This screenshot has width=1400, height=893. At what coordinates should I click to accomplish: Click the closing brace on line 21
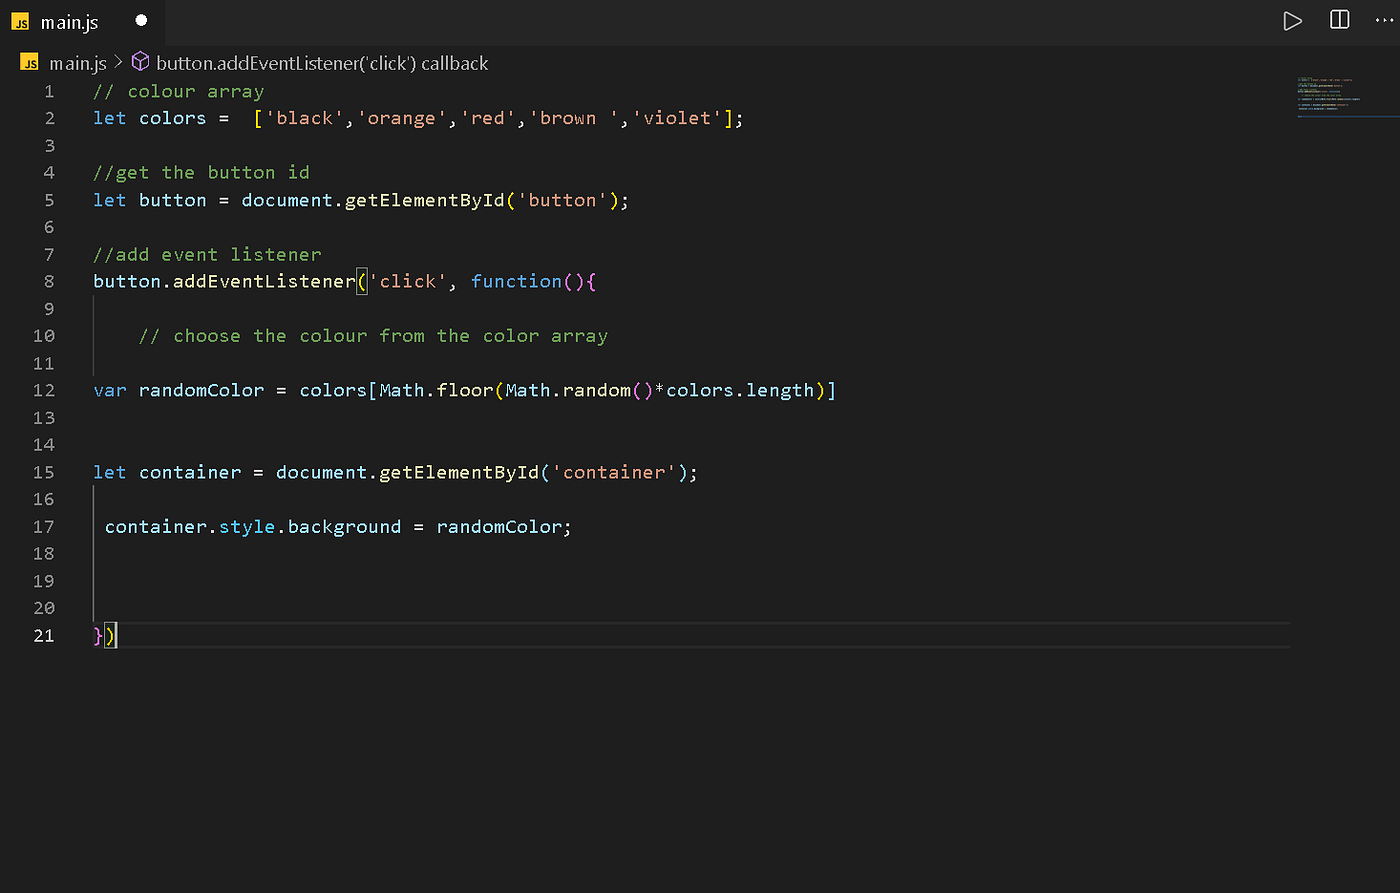tap(98, 635)
